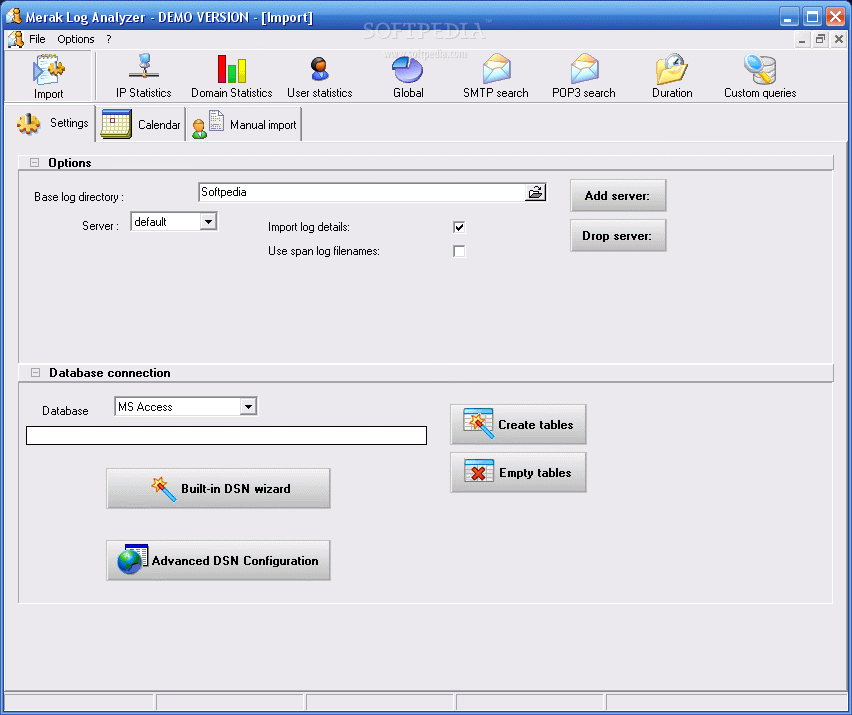The image size is (852, 715).
Task: Close the inner Import child window
Action: pyautogui.click(x=838, y=39)
